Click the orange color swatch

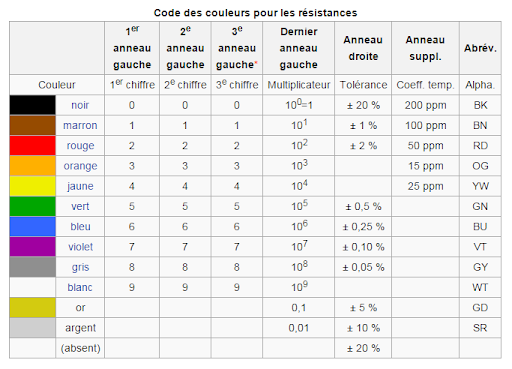[32, 166]
